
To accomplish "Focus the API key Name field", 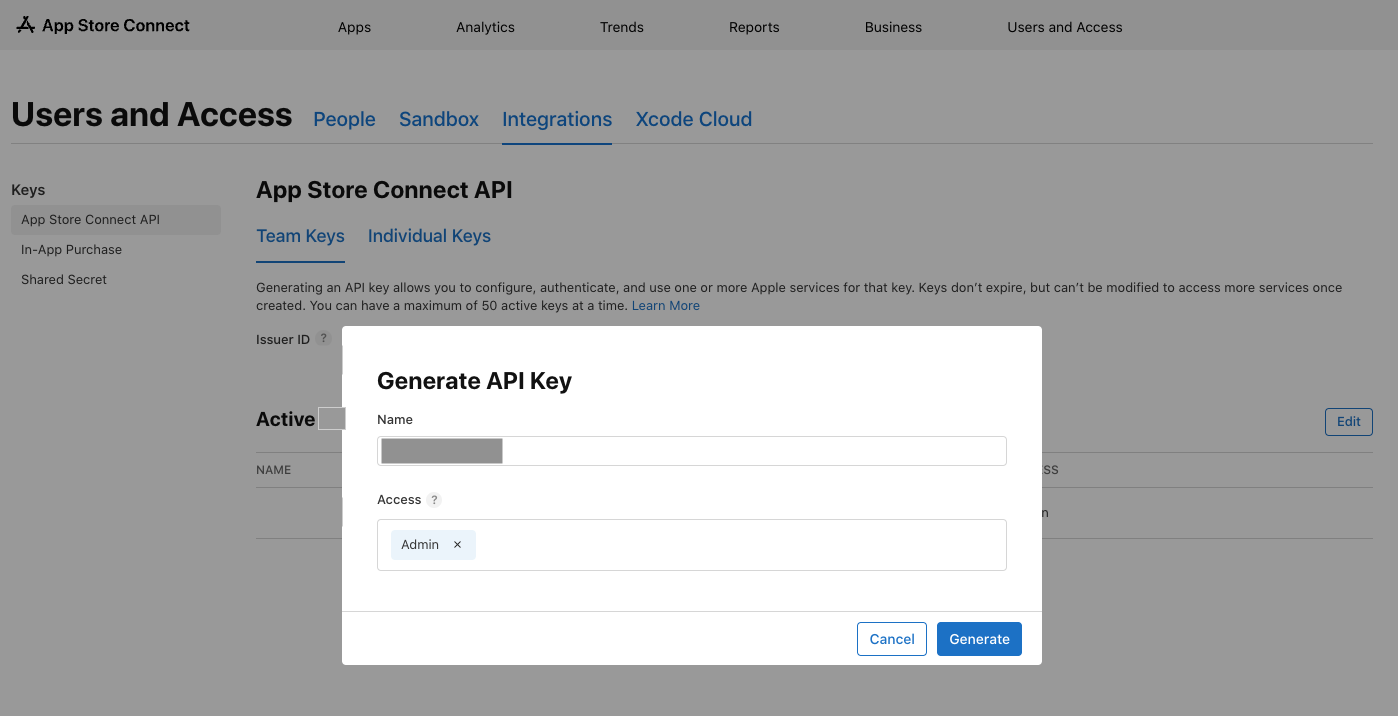I will point(692,451).
